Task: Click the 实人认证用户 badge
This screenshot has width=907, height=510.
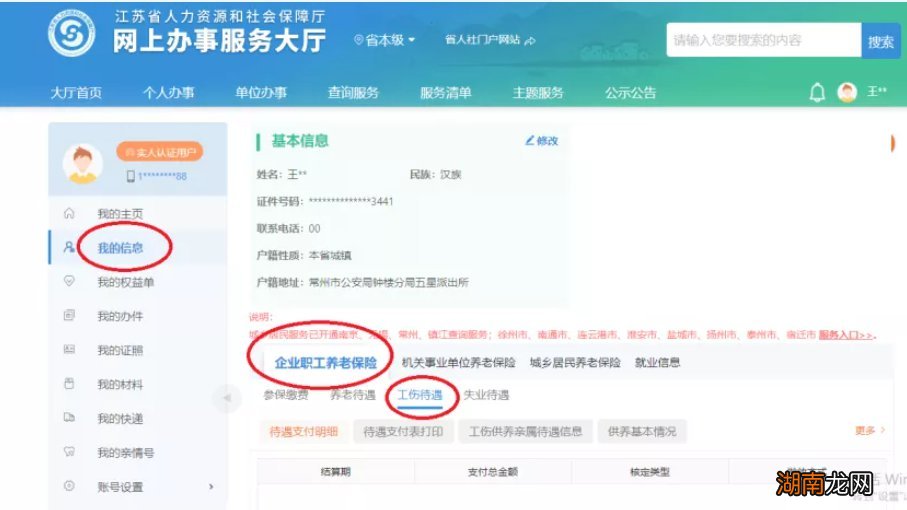Action: 160,152
